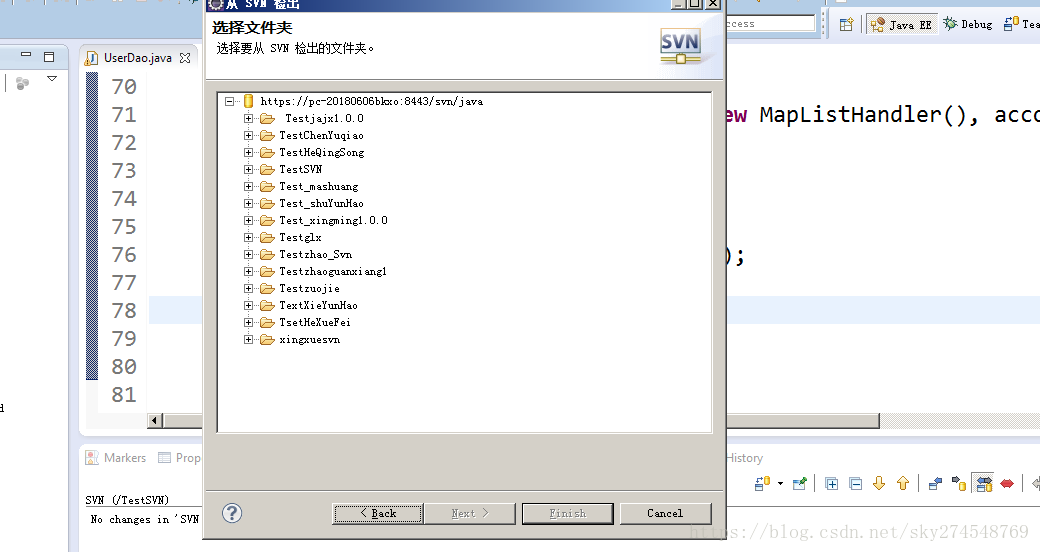Open the History tab
Viewport: 1040px width, 552px height.
pyautogui.click(x=744, y=458)
